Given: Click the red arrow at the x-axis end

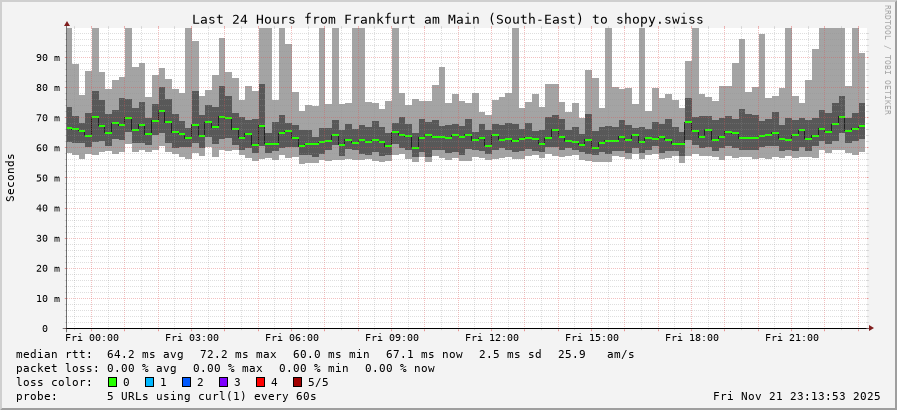Looking at the screenshot, I should point(870,328).
